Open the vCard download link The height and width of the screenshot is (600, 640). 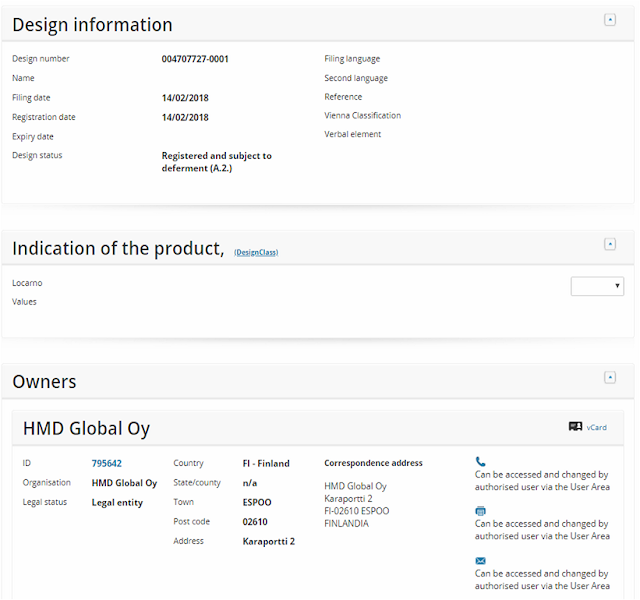point(597,428)
